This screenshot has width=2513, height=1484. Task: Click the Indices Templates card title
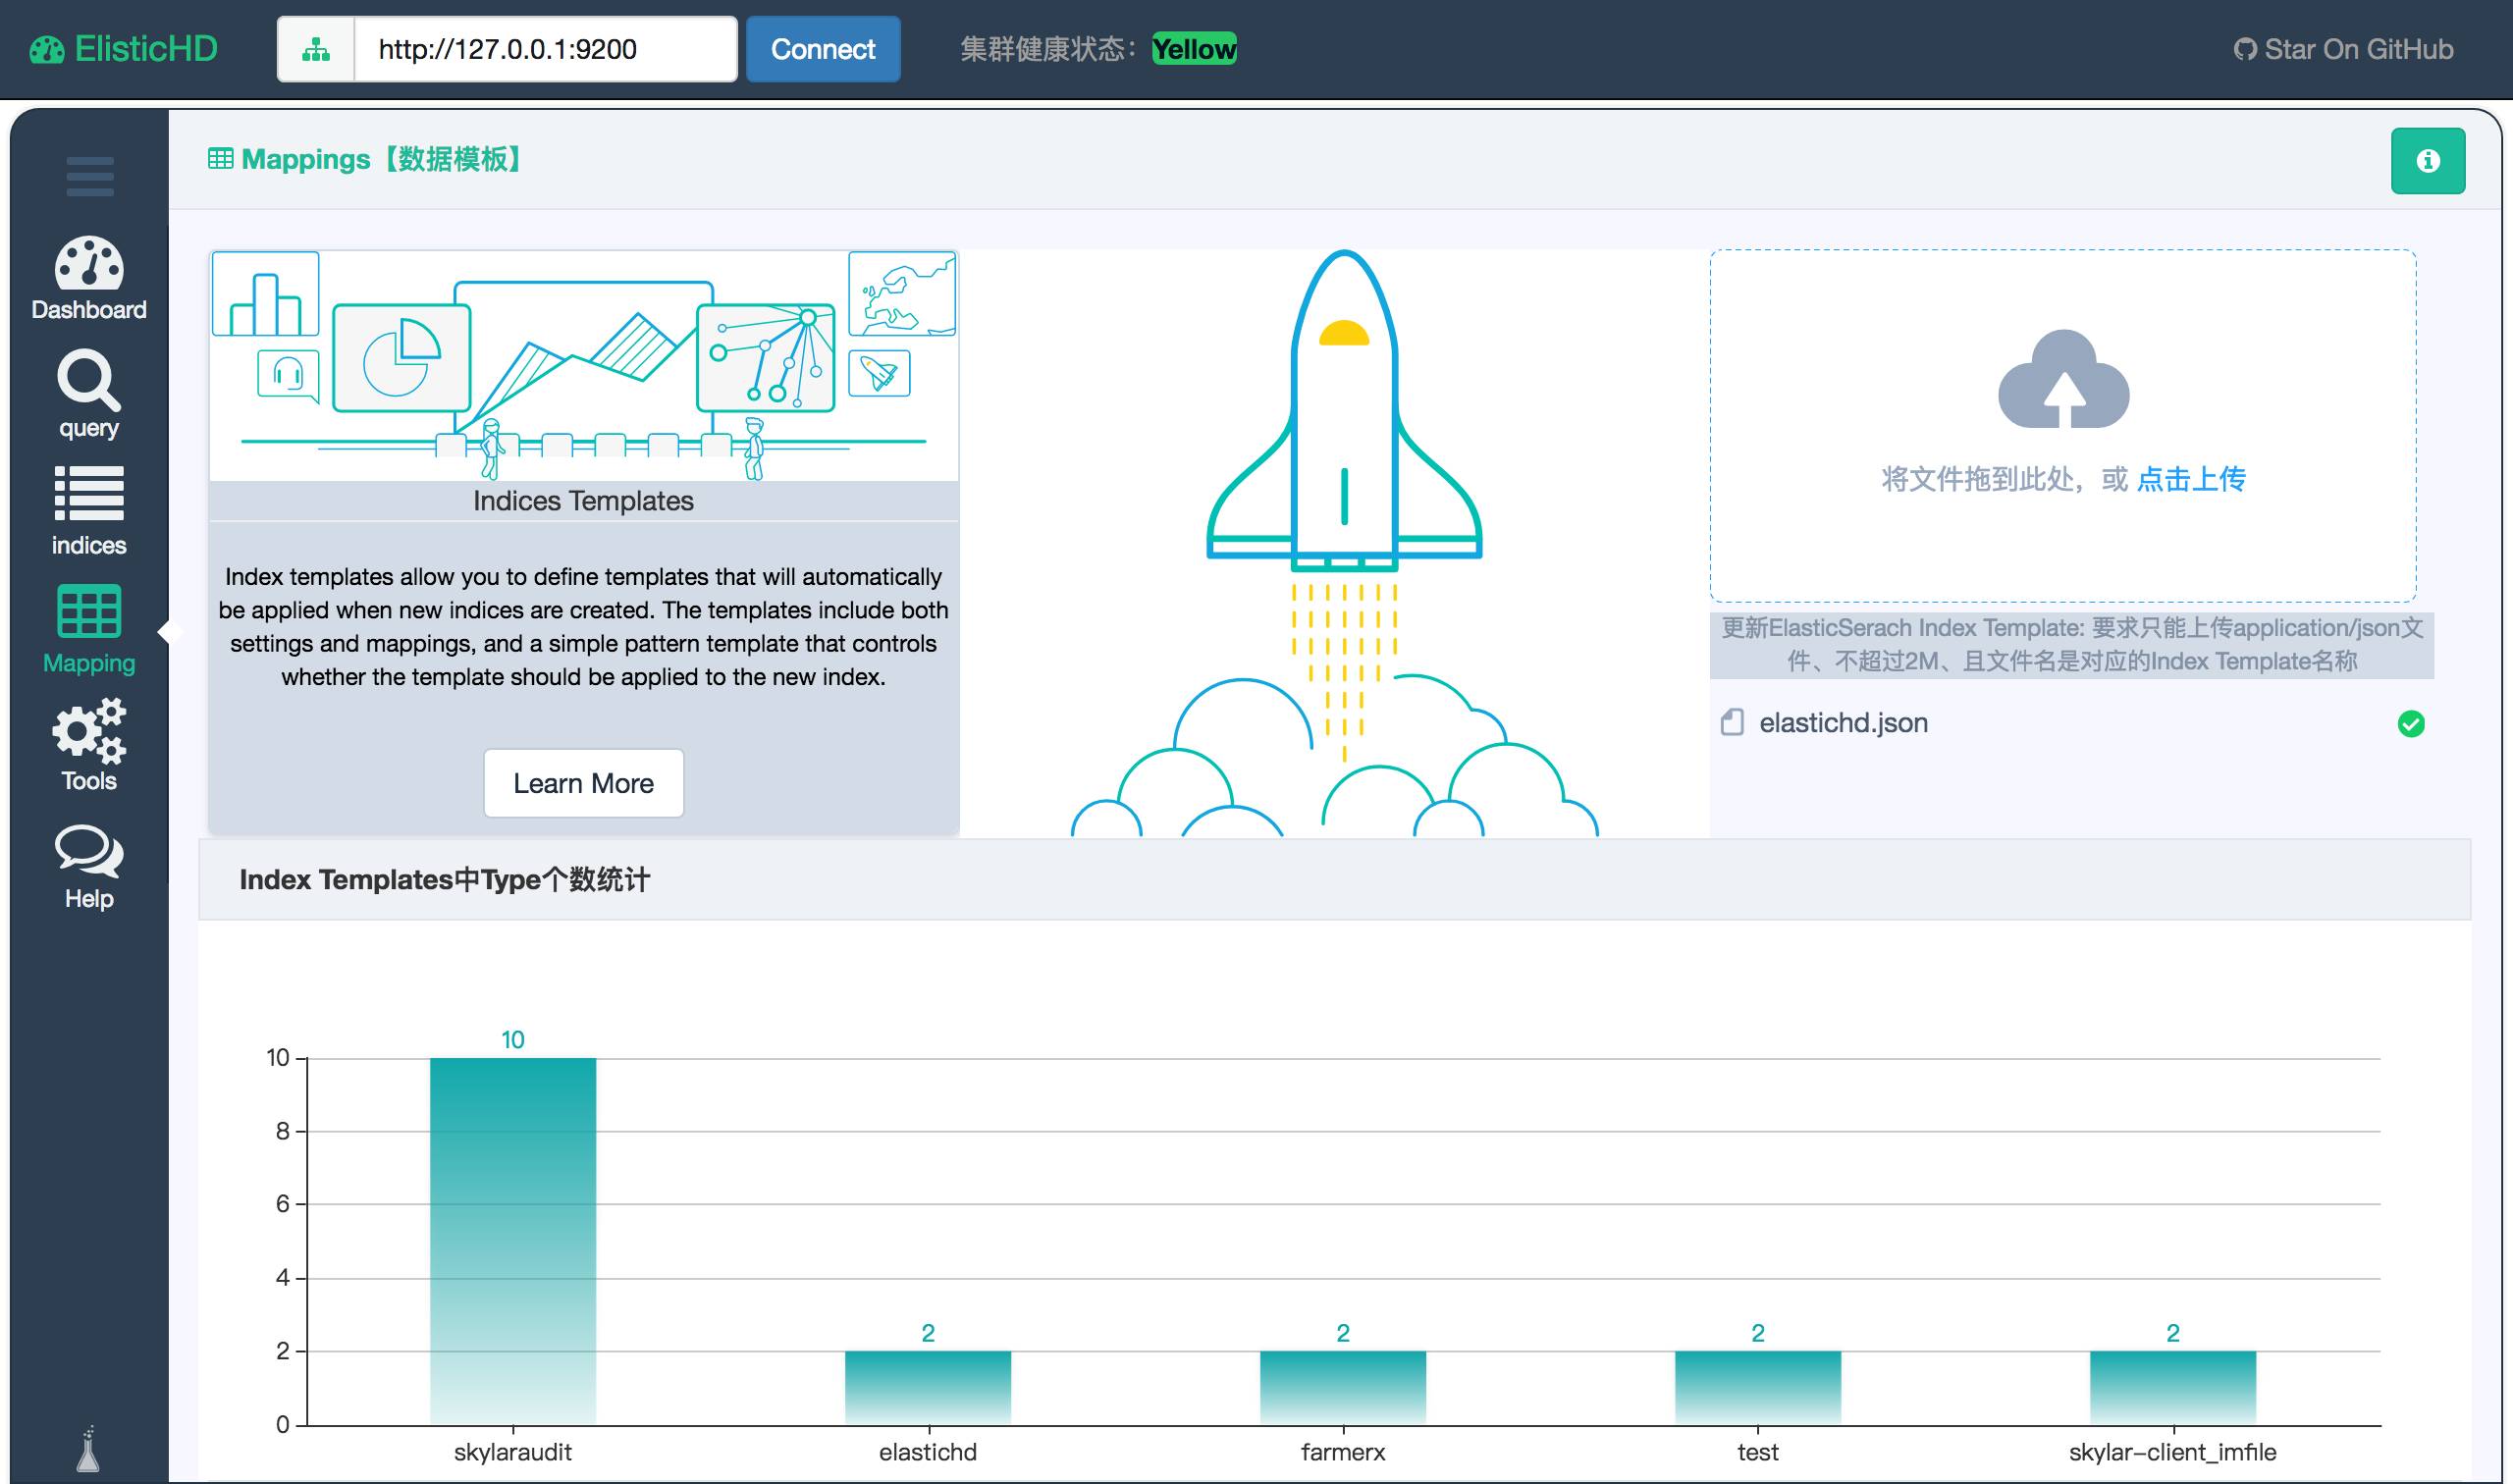pos(584,501)
